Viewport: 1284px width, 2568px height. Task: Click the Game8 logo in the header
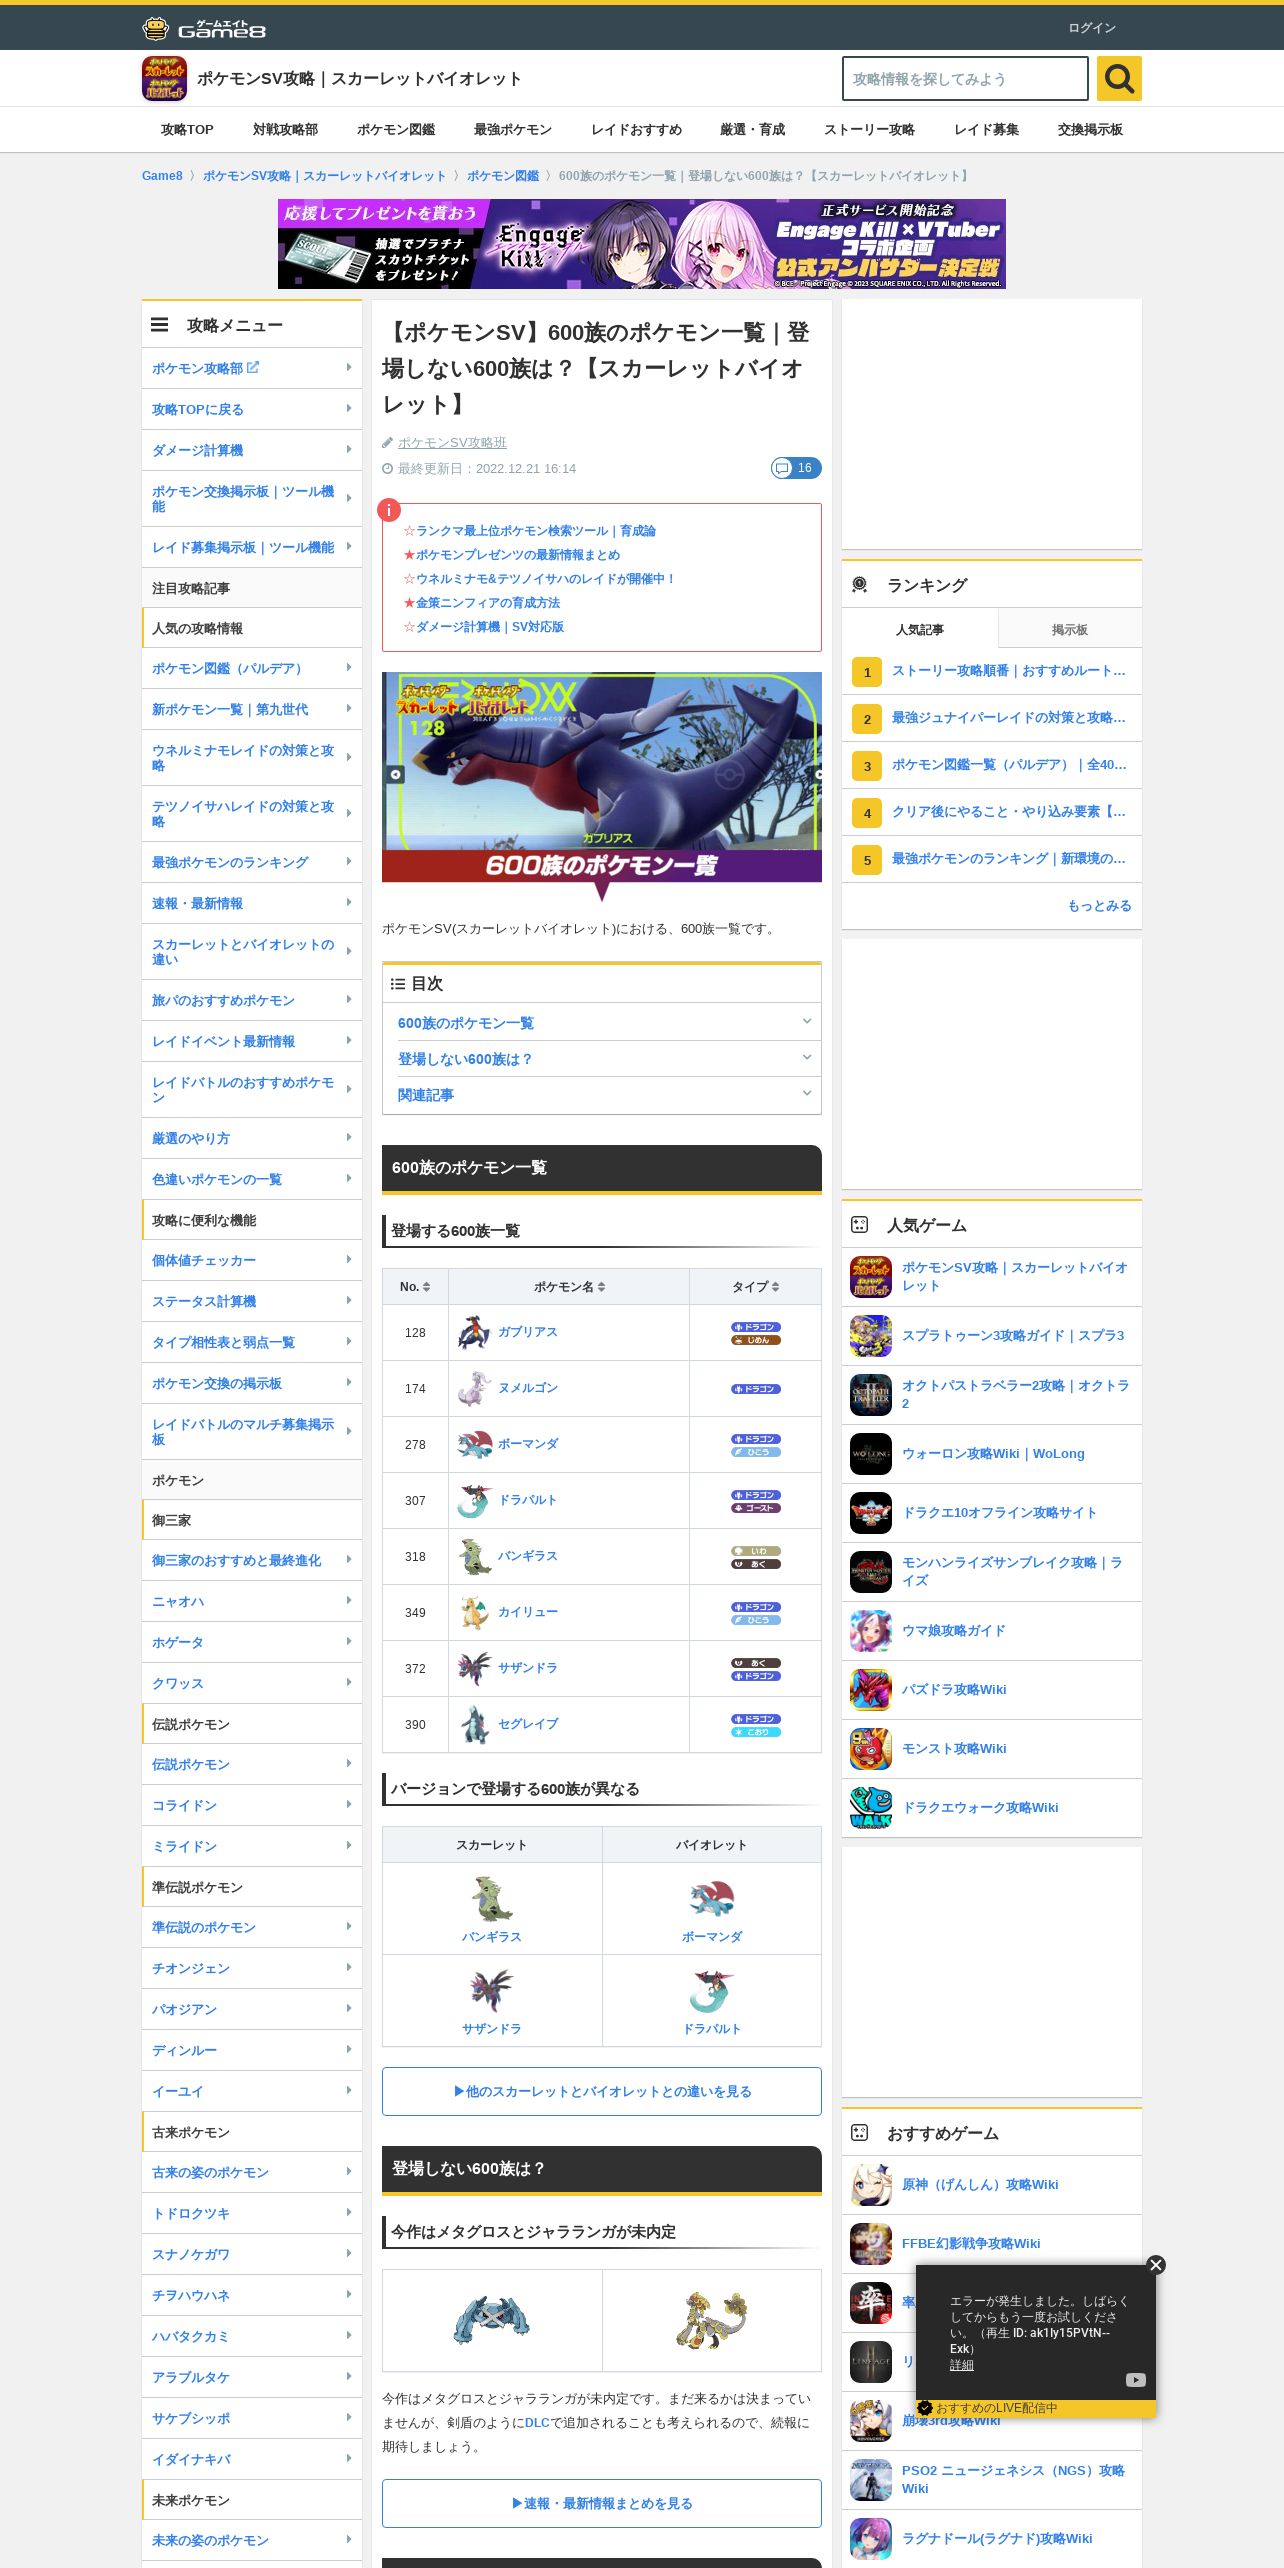[x=204, y=28]
